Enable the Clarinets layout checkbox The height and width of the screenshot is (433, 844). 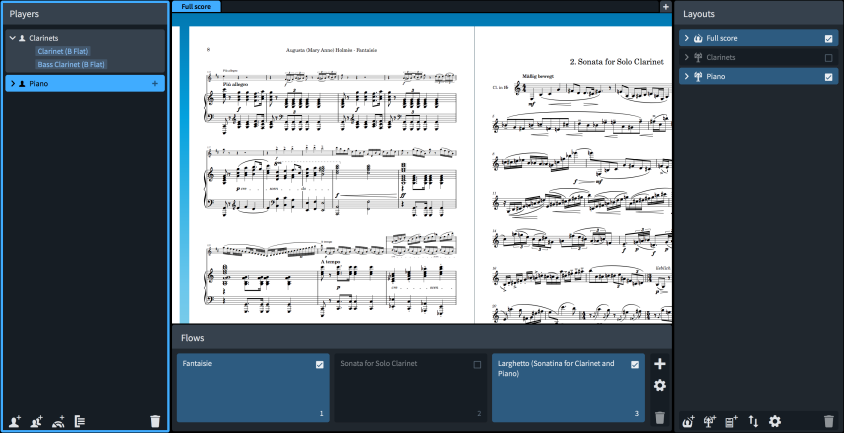pos(828,58)
